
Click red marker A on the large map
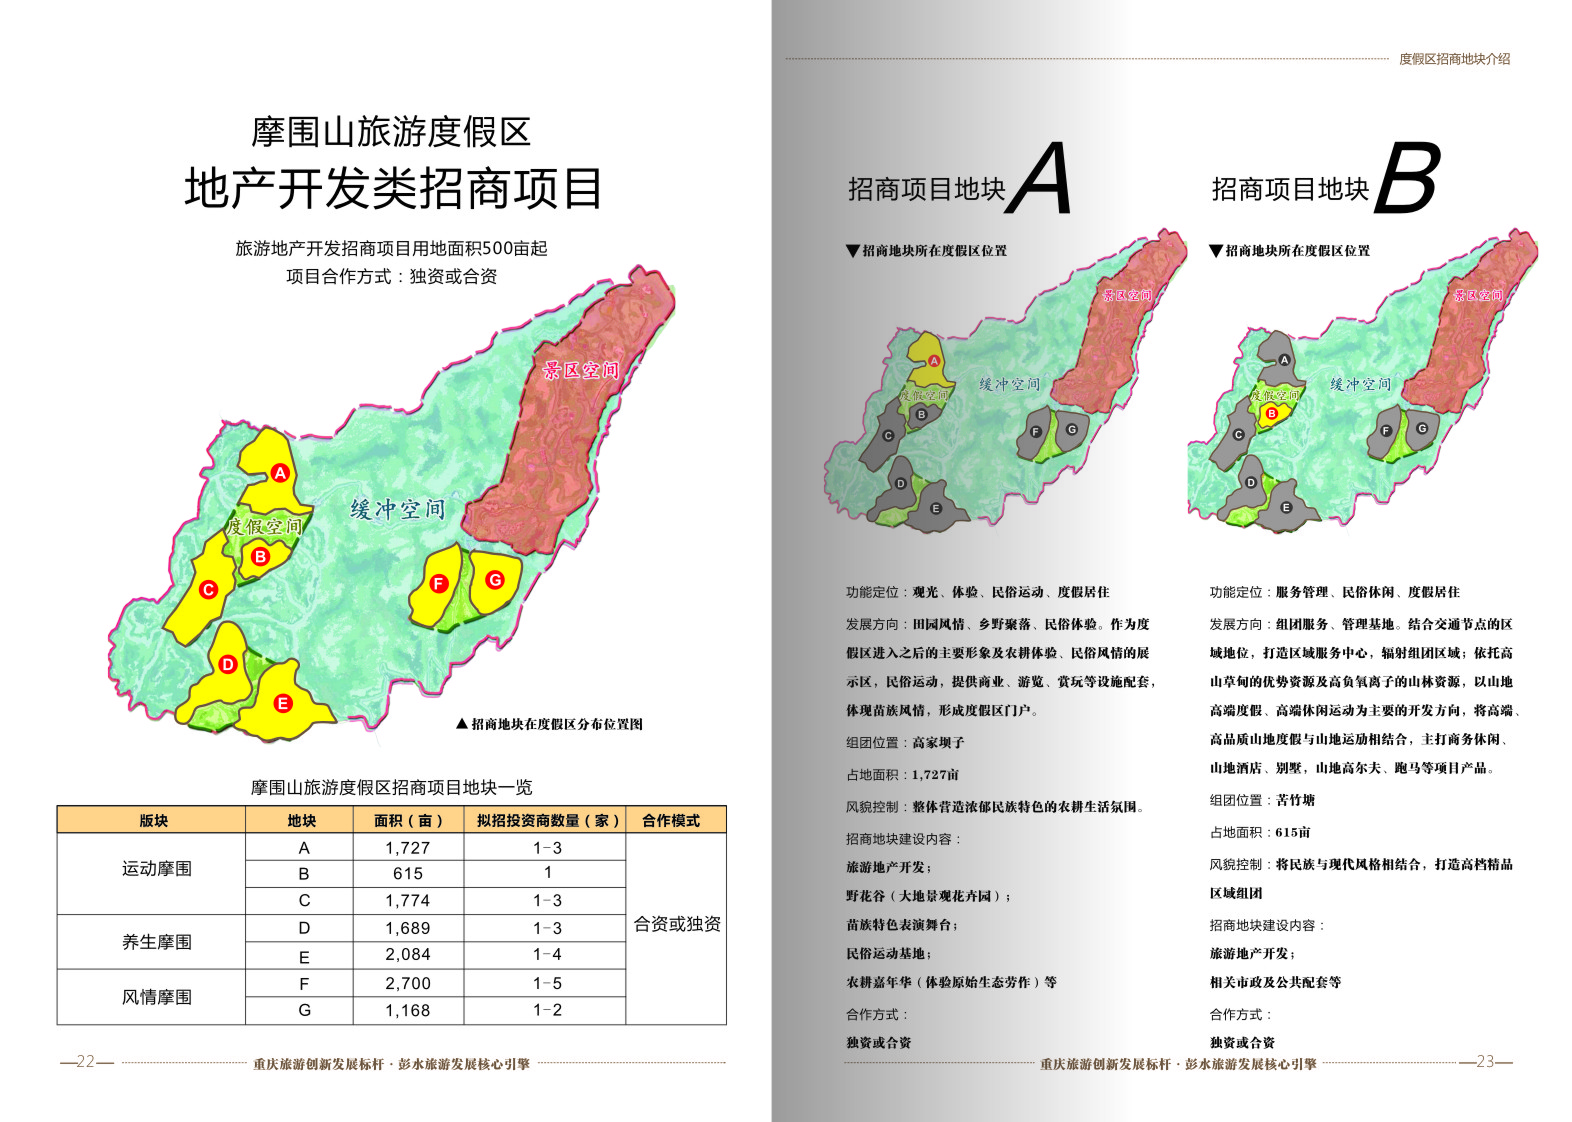coord(280,473)
